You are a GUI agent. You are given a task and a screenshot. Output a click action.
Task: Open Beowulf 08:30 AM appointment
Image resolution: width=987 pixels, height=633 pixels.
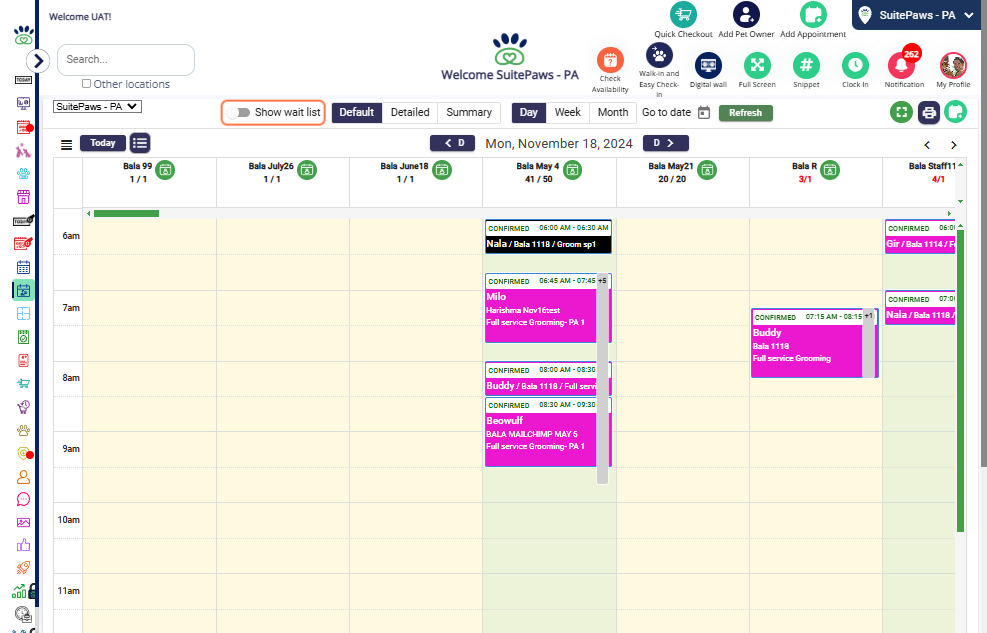[x=541, y=432]
